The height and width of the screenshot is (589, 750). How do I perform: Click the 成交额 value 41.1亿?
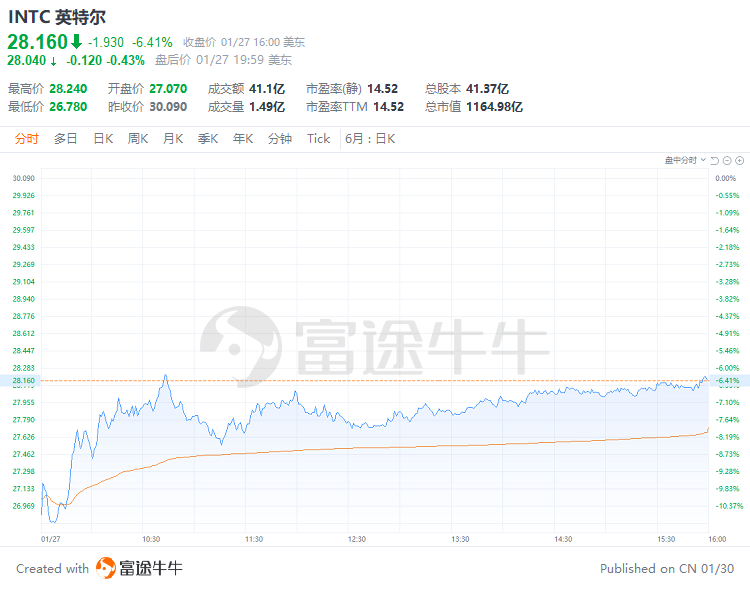pyautogui.click(x=267, y=89)
